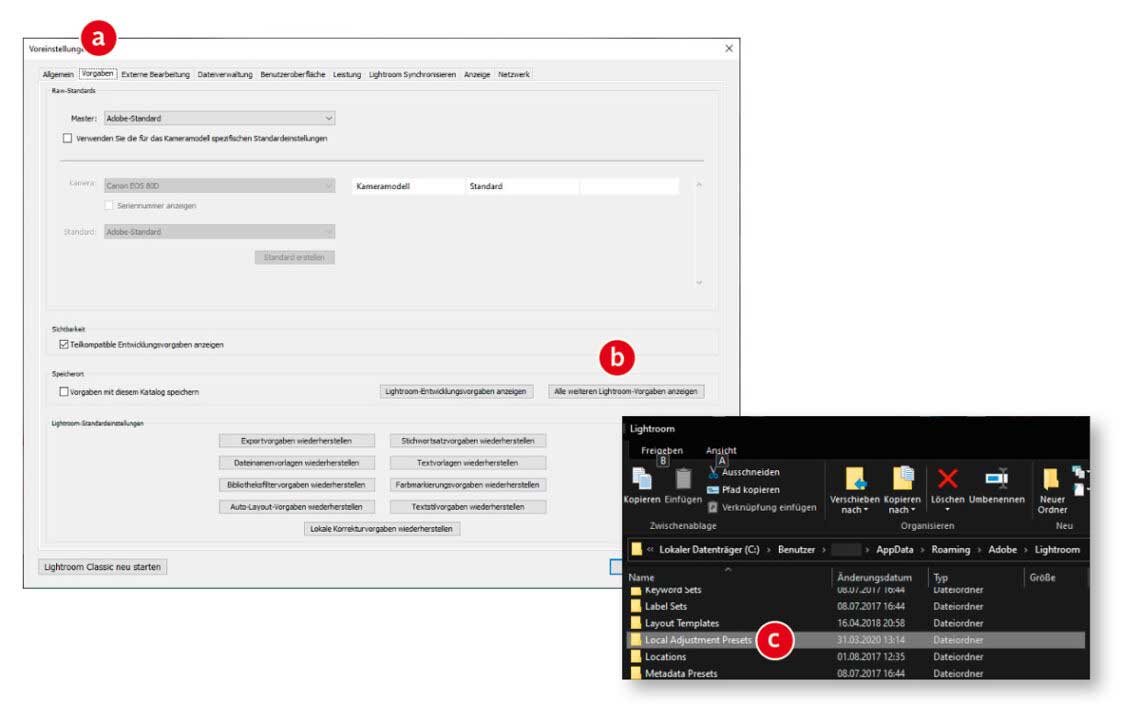Switch to the Dateiverwaltung tab
The image size is (1140, 719).
[x=225, y=74]
